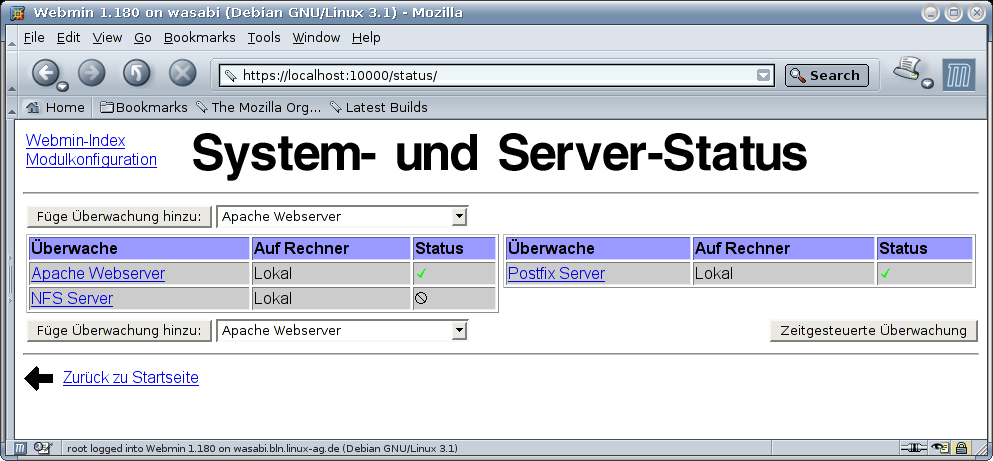
Task: Click the Forward navigation arrow
Action: (x=91, y=73)
